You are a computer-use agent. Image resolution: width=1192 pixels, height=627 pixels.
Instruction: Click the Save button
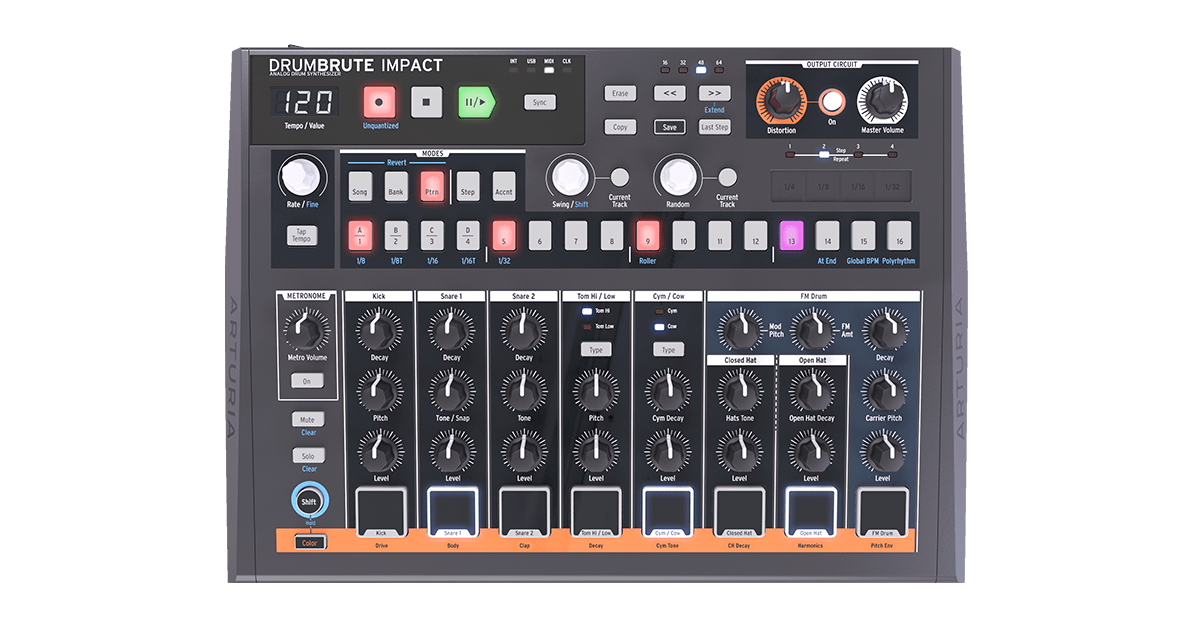pos(670,127)
